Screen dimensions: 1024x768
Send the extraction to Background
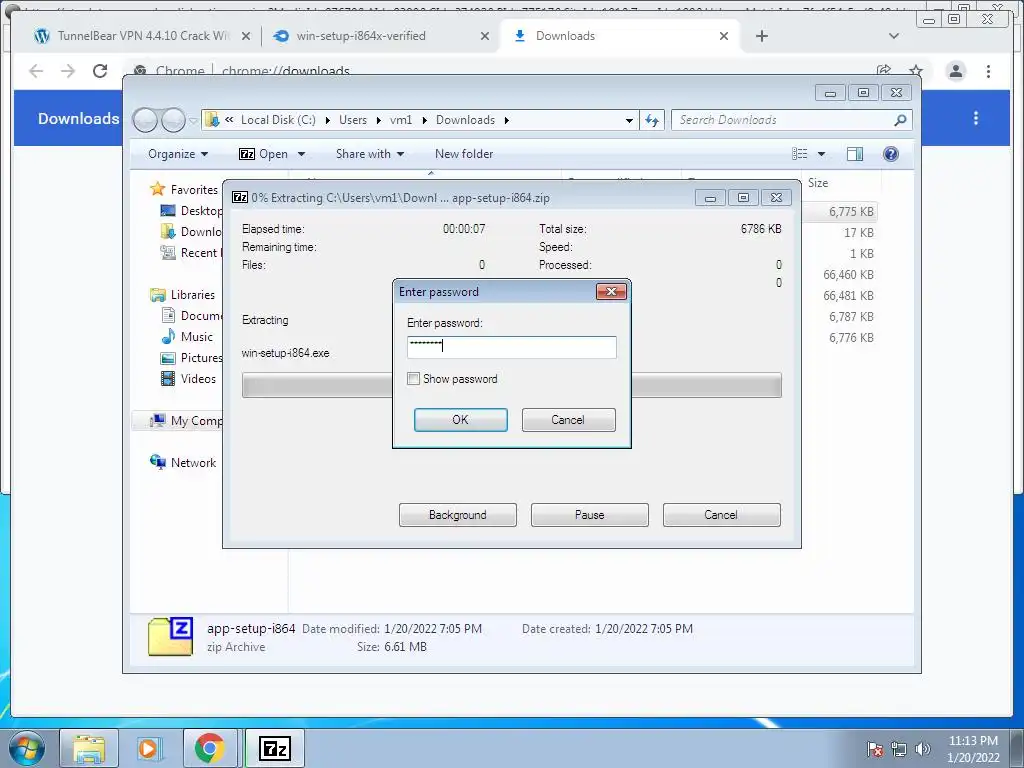coord(458,515)
